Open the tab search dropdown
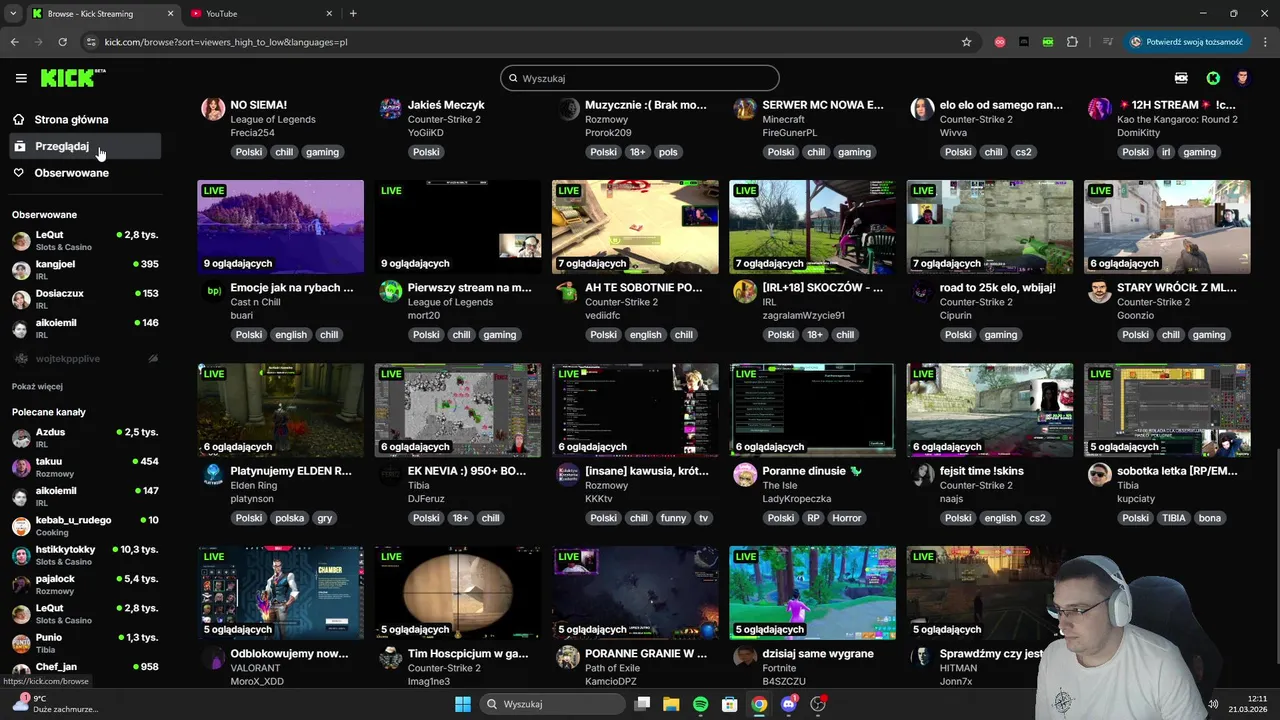 (13, 13)
